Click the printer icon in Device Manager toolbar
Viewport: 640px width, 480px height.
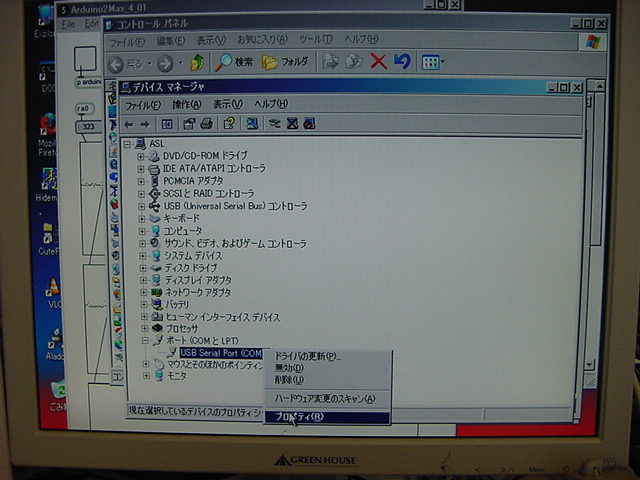[x=207, y=124]
